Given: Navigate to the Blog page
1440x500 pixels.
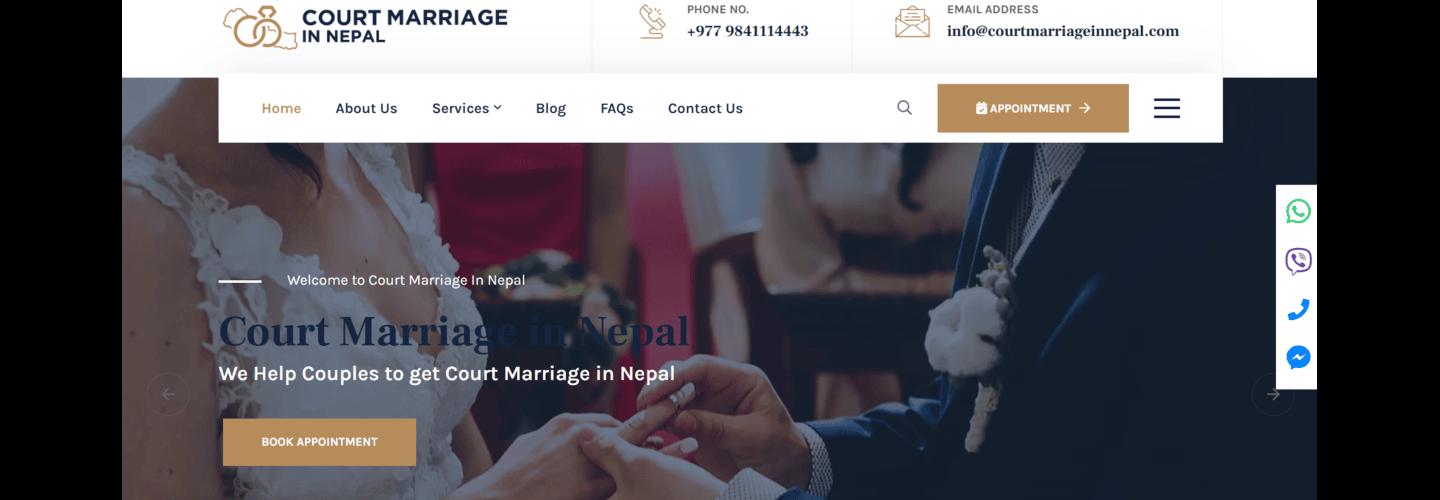Looking at the screenshot, I should 551,108.
